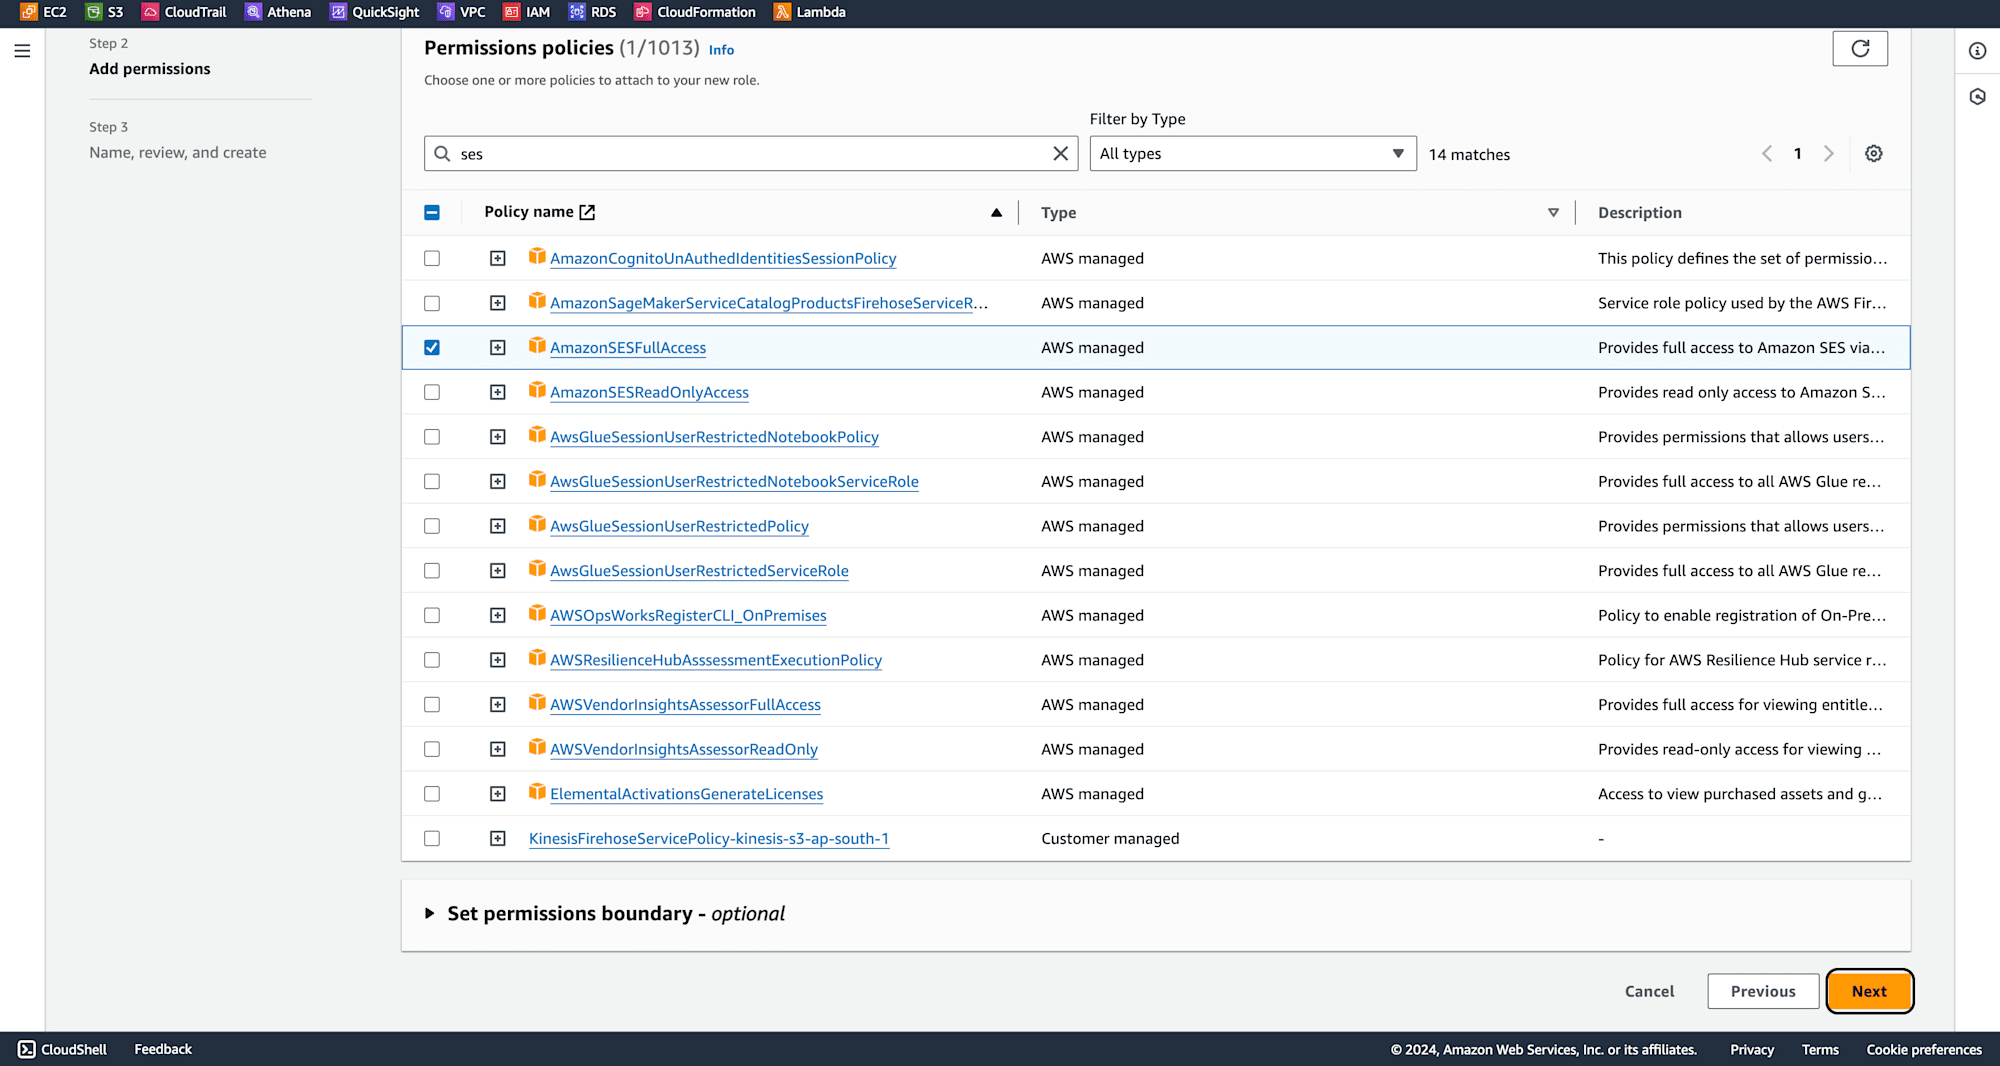Check ElementalActivationsGenerateLicenses checkbox

point(432,794)
